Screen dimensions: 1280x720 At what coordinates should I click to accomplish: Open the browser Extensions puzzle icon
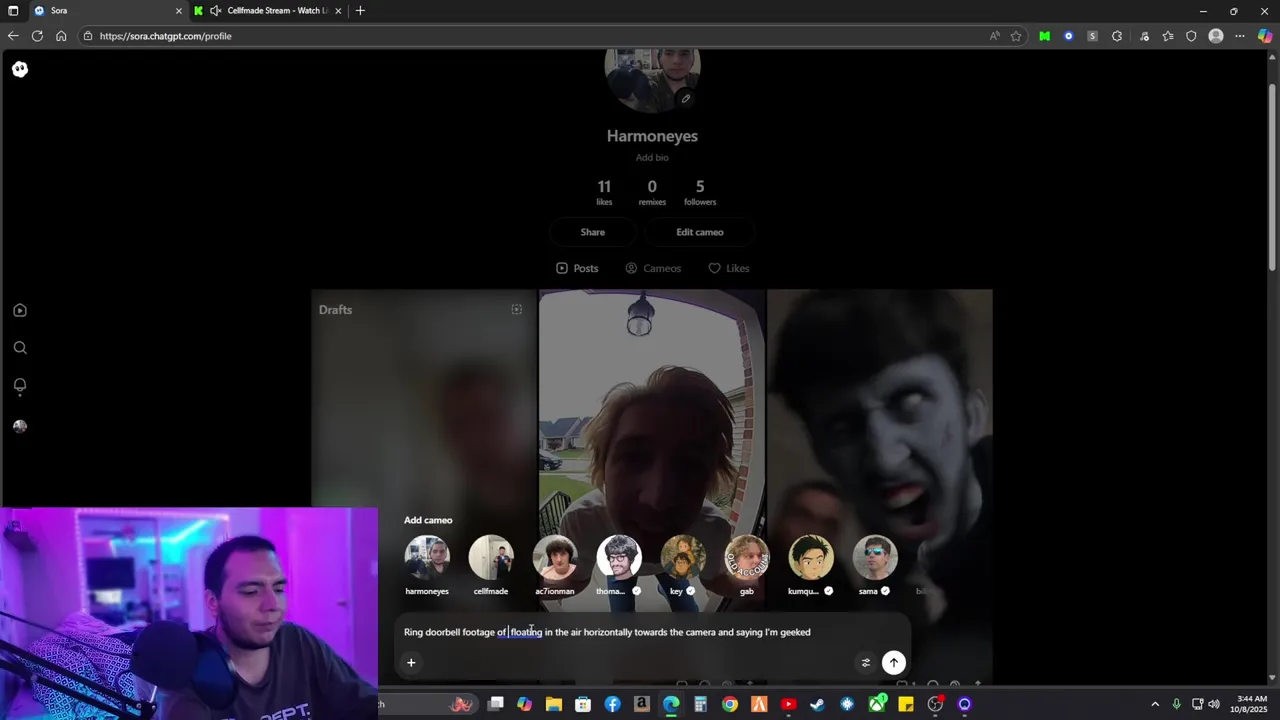(1117, 36)
